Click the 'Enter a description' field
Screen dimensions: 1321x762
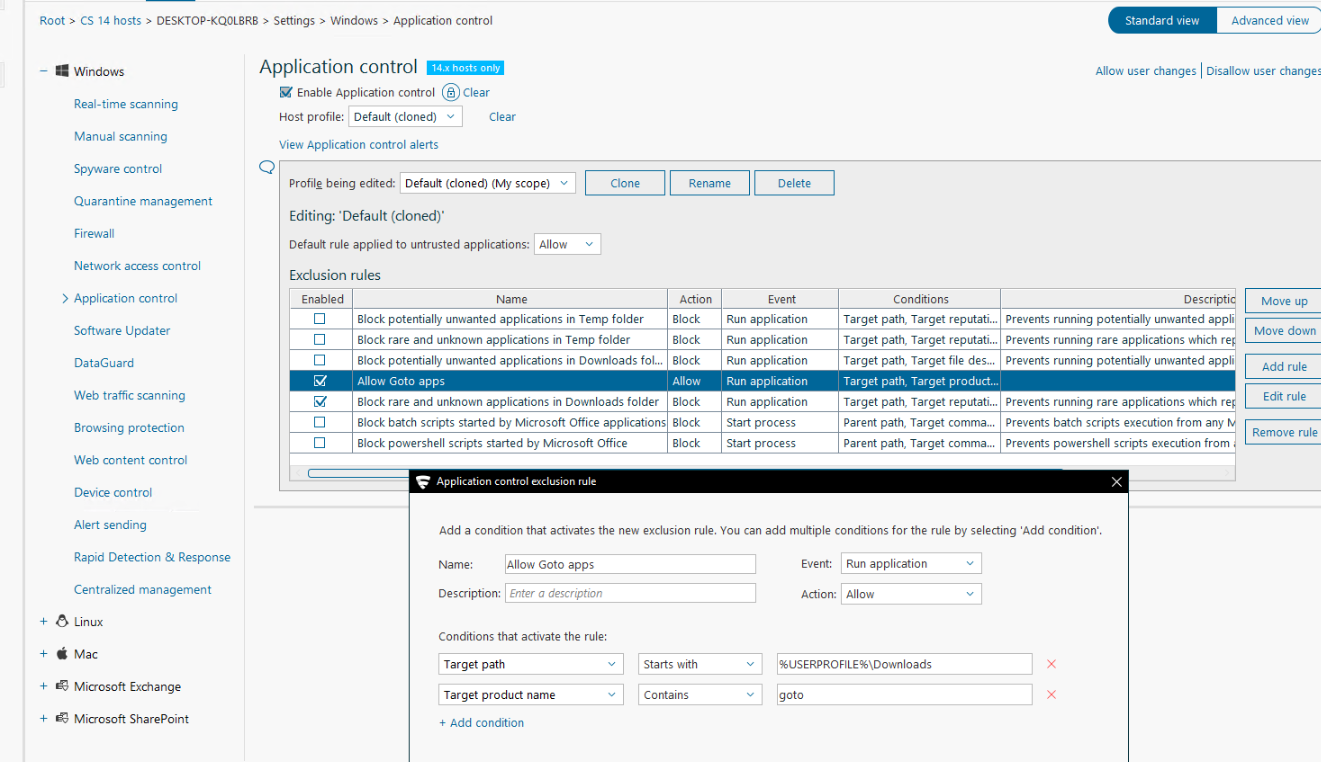click(x=630, y=593)
